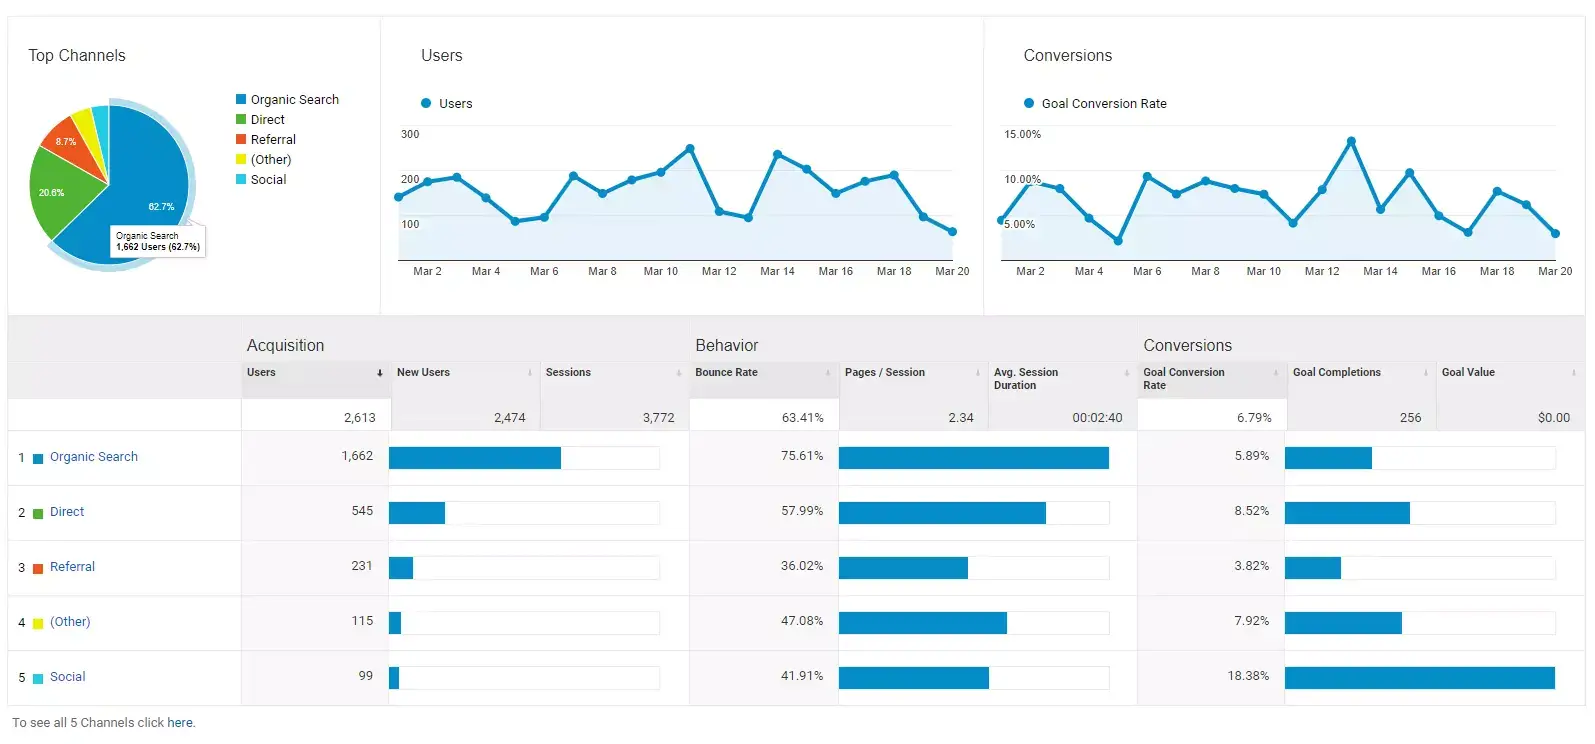Sort by New Users column header
This screenshot has width=1595, height=744.
(423, 373)
